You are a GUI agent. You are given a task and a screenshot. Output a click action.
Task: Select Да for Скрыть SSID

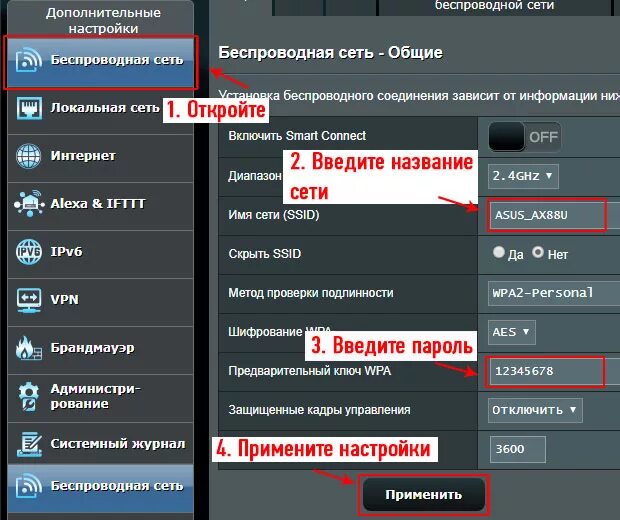click(x=499, y=252)
